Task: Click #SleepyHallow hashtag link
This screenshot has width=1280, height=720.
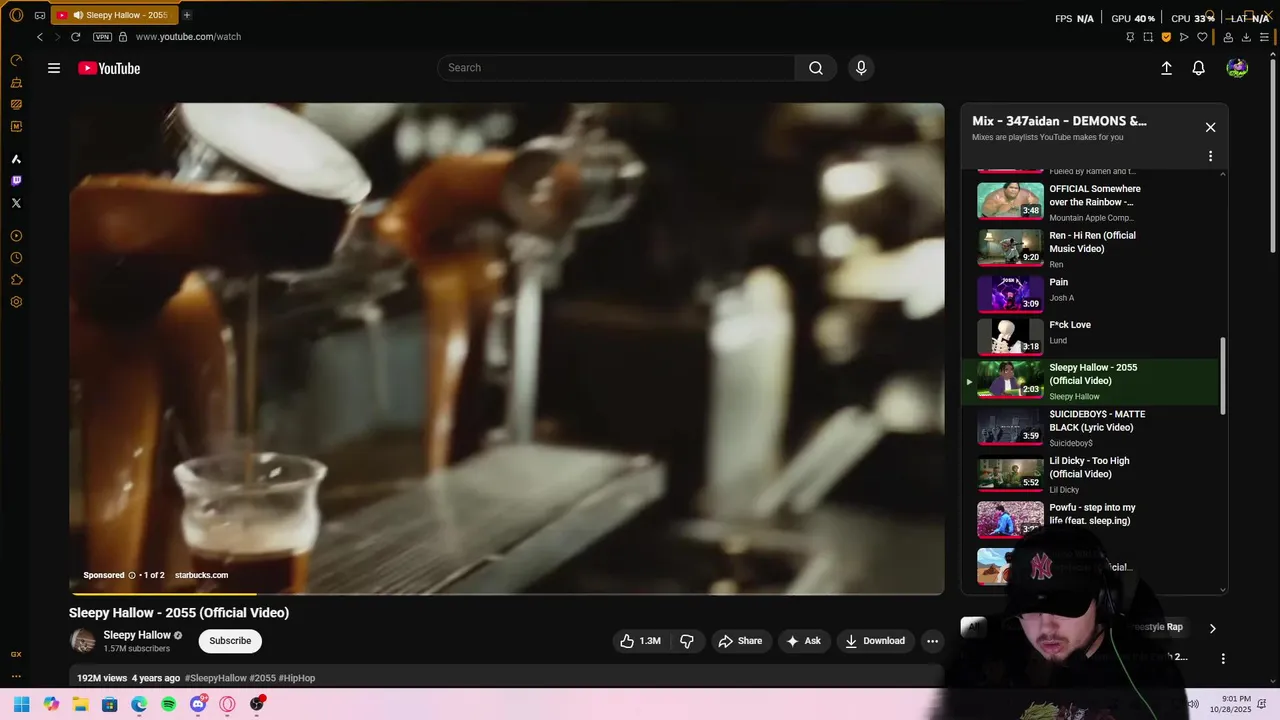Action: [x=215, y=678]
